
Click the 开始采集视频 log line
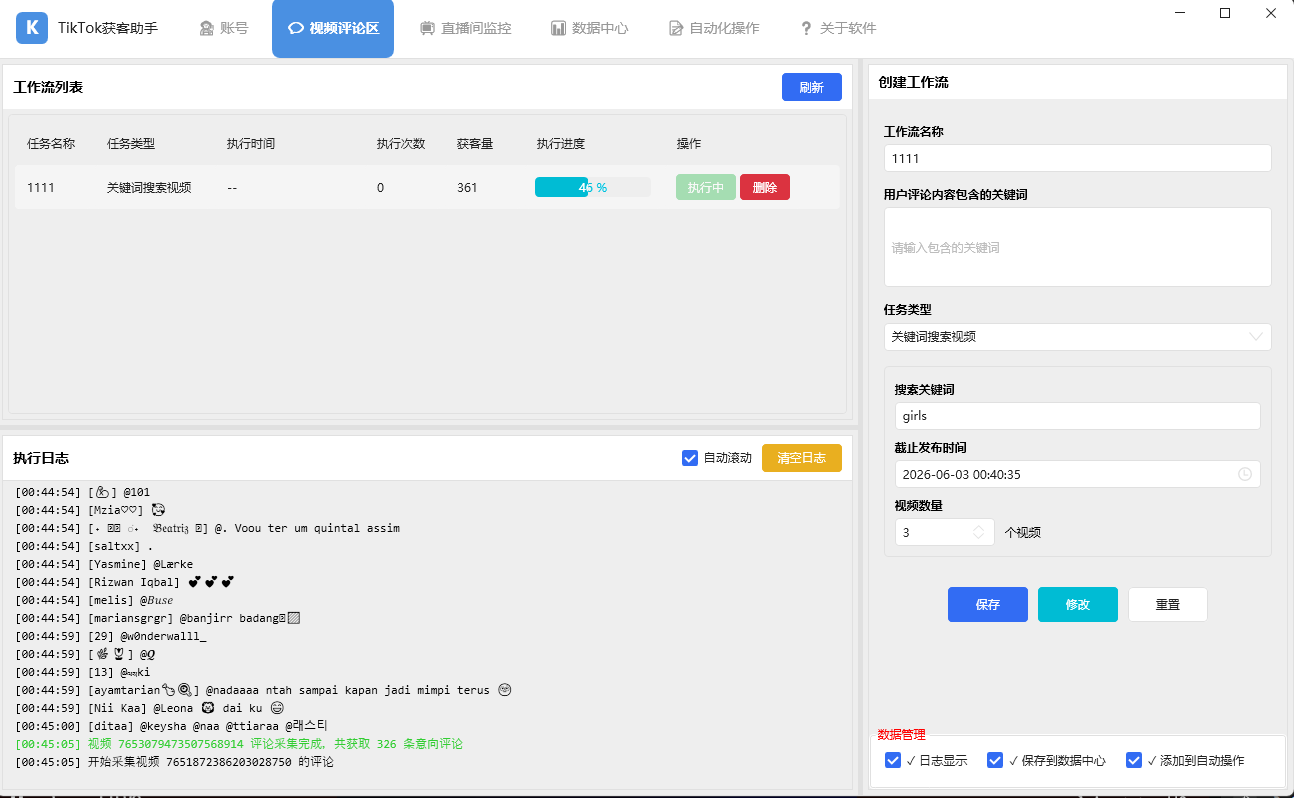tap(174, 762)
